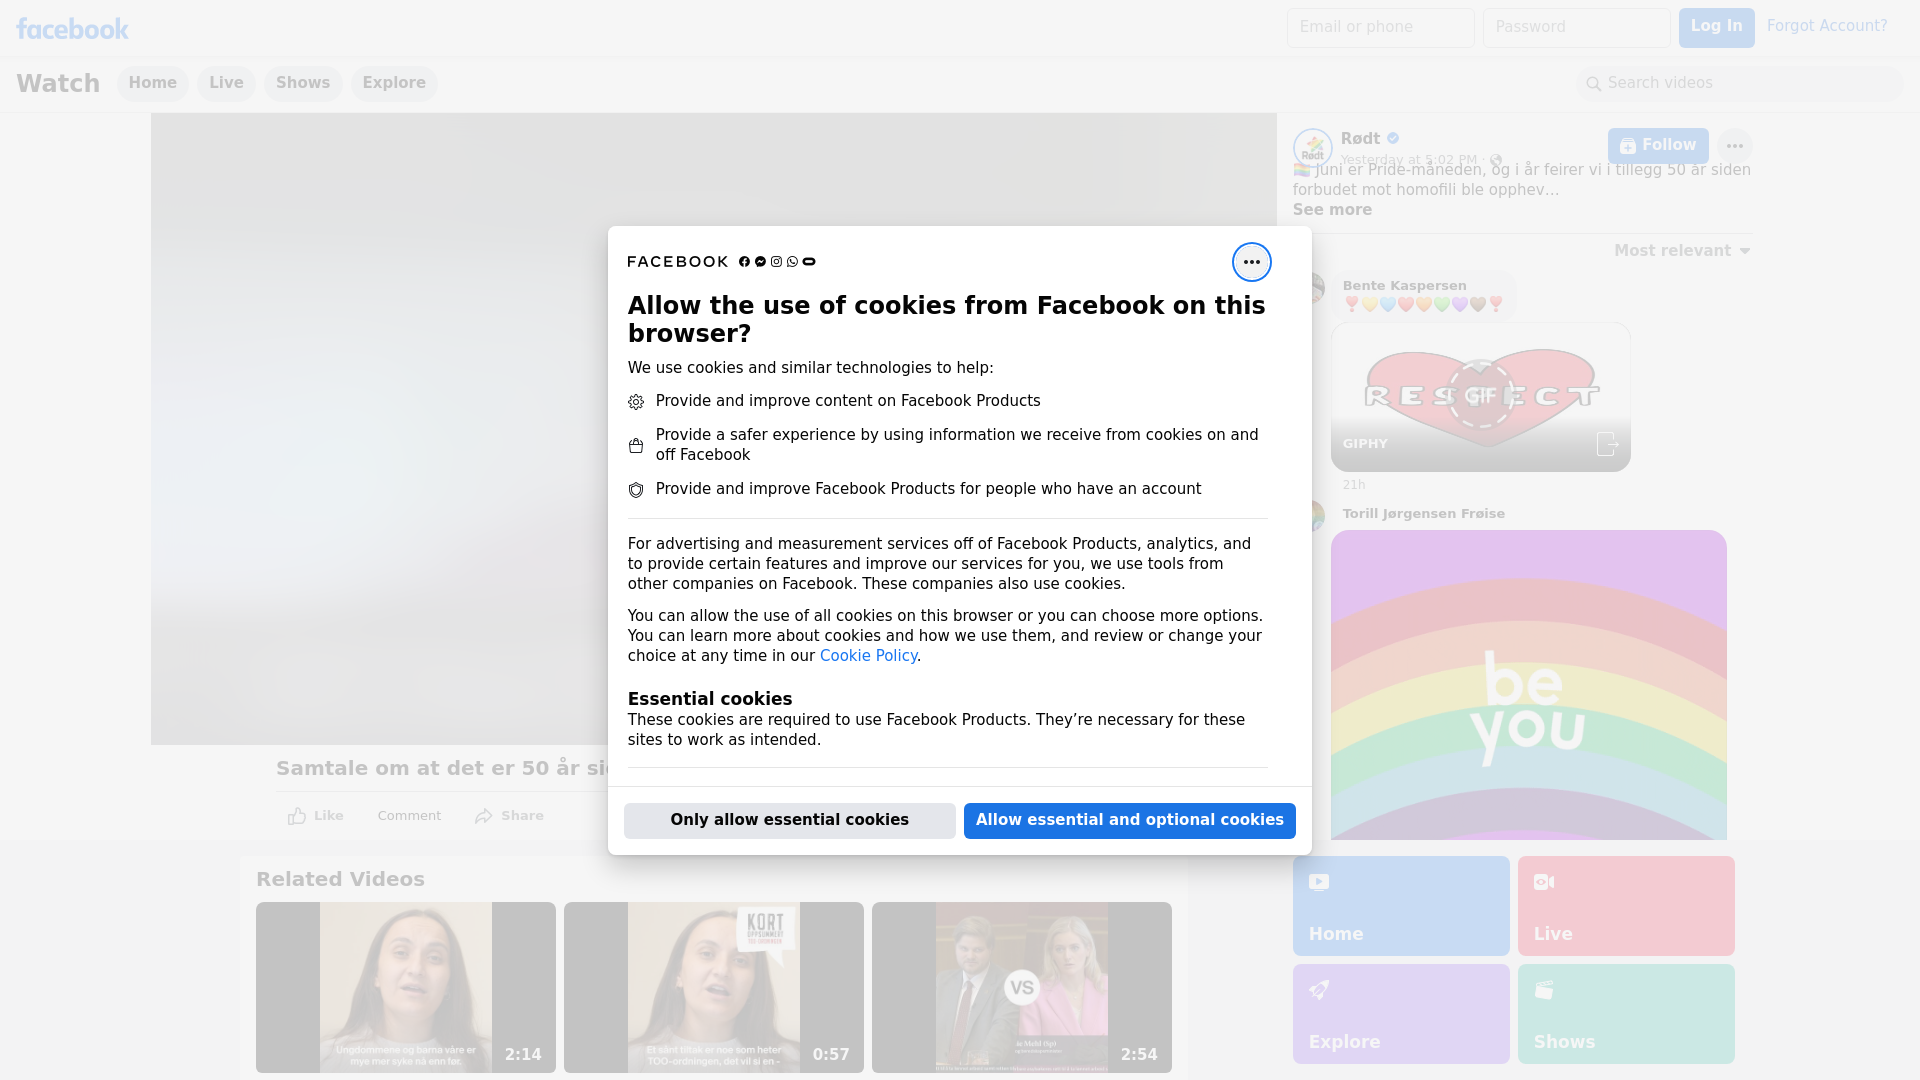This screenshot has height=1080, width=1920.
Task: Switch to the Shows tab
Action: [x=303, y=83]
